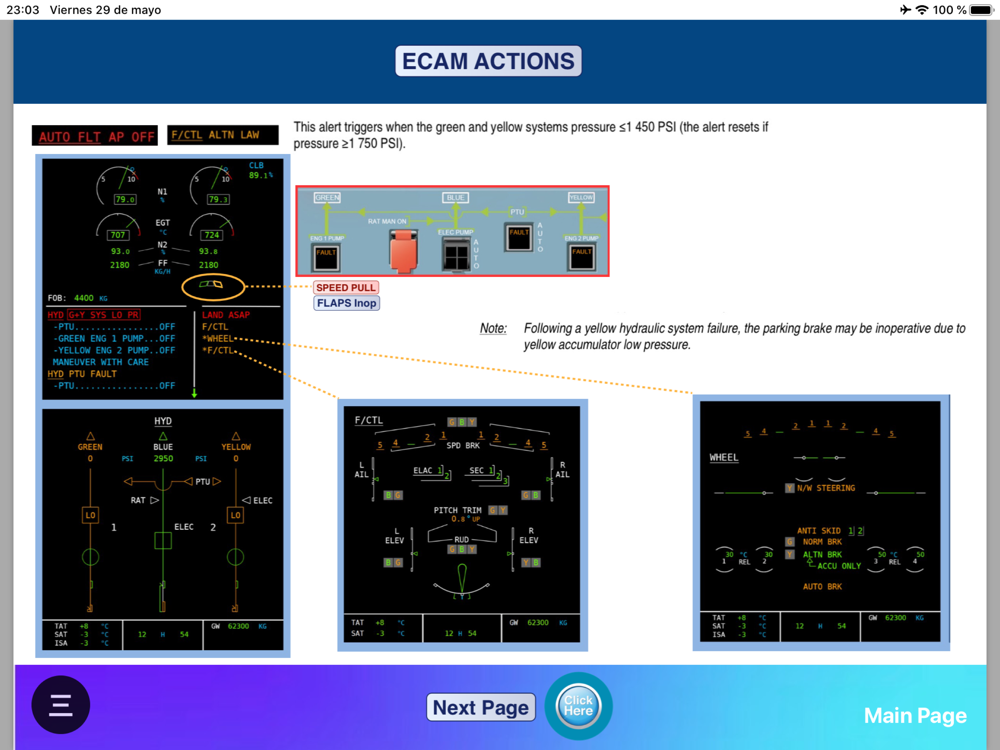Click YELLOW ENG 2 PUMP OFF line
Viewport: 1000px width, 750px height.
pos(114,350)
